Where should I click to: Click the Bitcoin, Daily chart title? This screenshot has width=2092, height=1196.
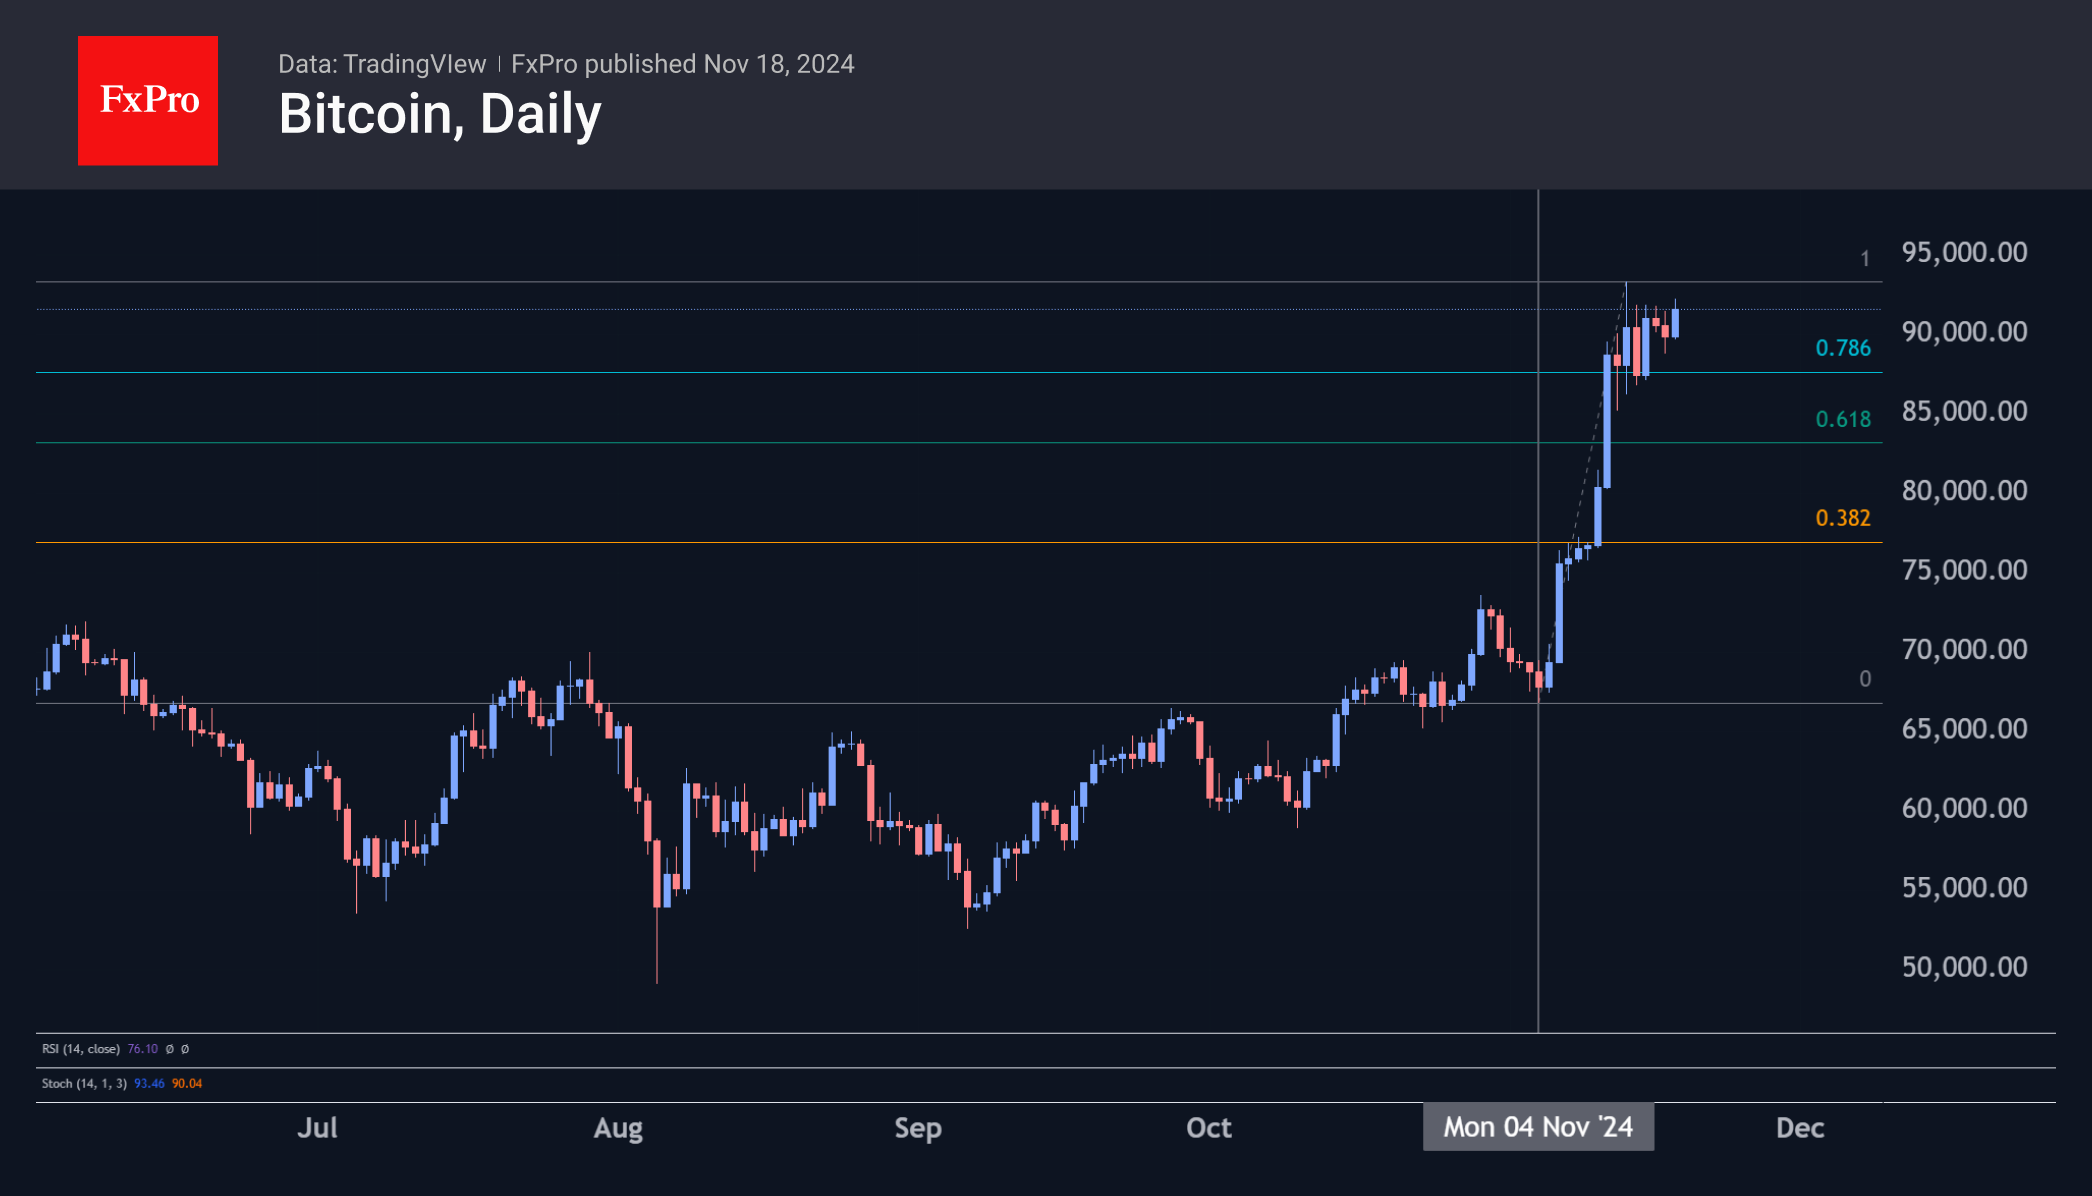[x=440, y=114]
